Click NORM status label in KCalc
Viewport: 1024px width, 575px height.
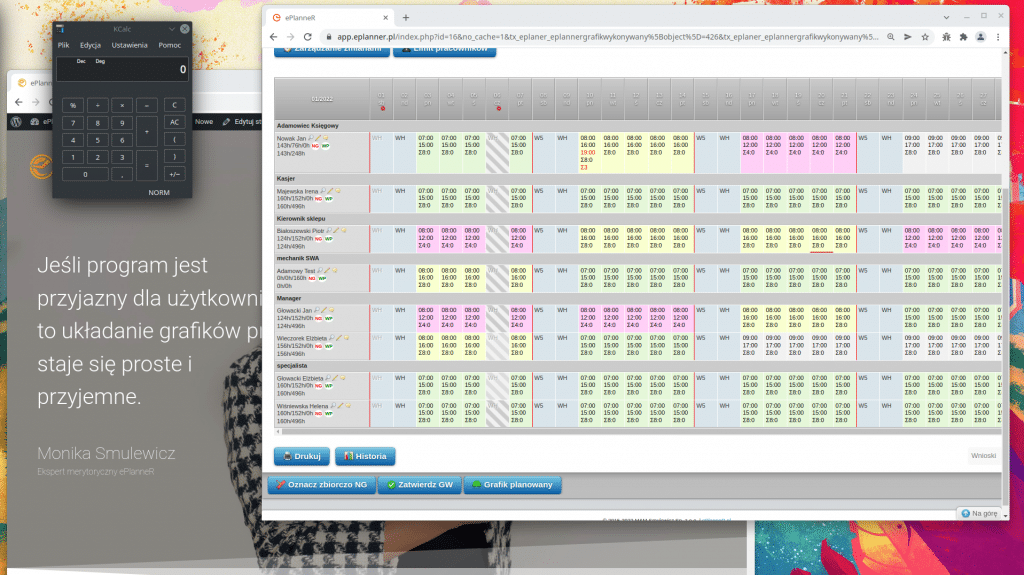coord(159,193)
